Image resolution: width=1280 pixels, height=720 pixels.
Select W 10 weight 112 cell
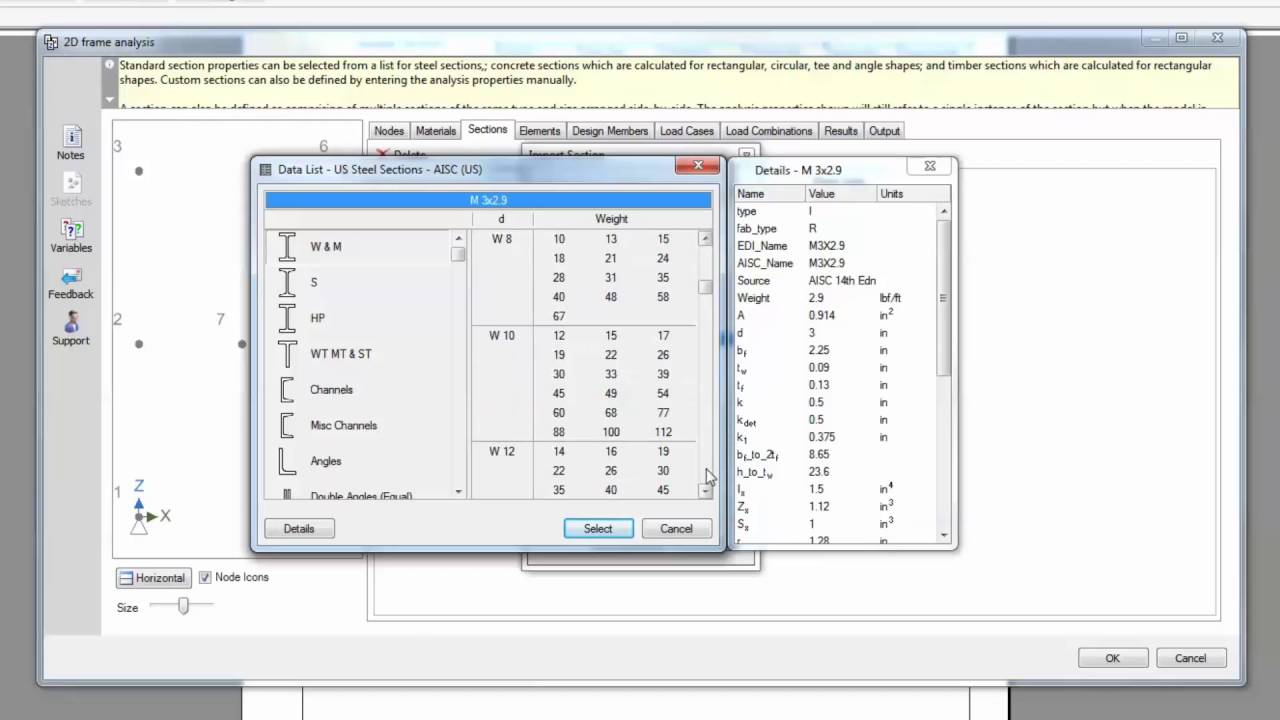(663, 432)
